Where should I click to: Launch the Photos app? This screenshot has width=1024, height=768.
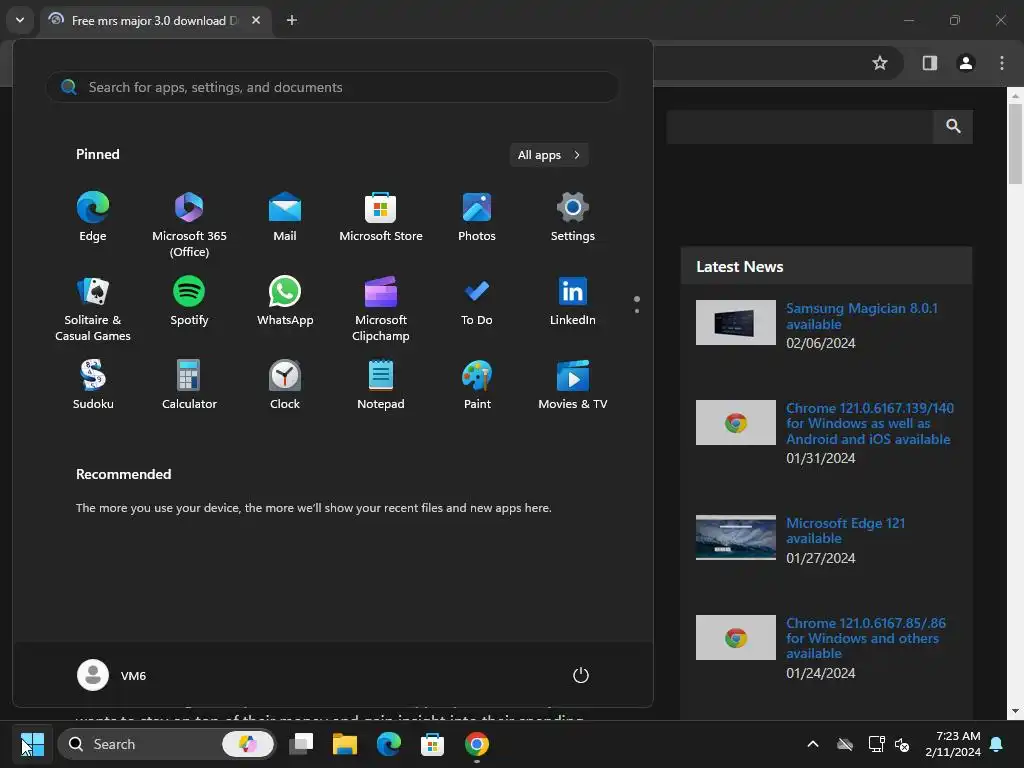pyautogui.click(x=477, y=217)
